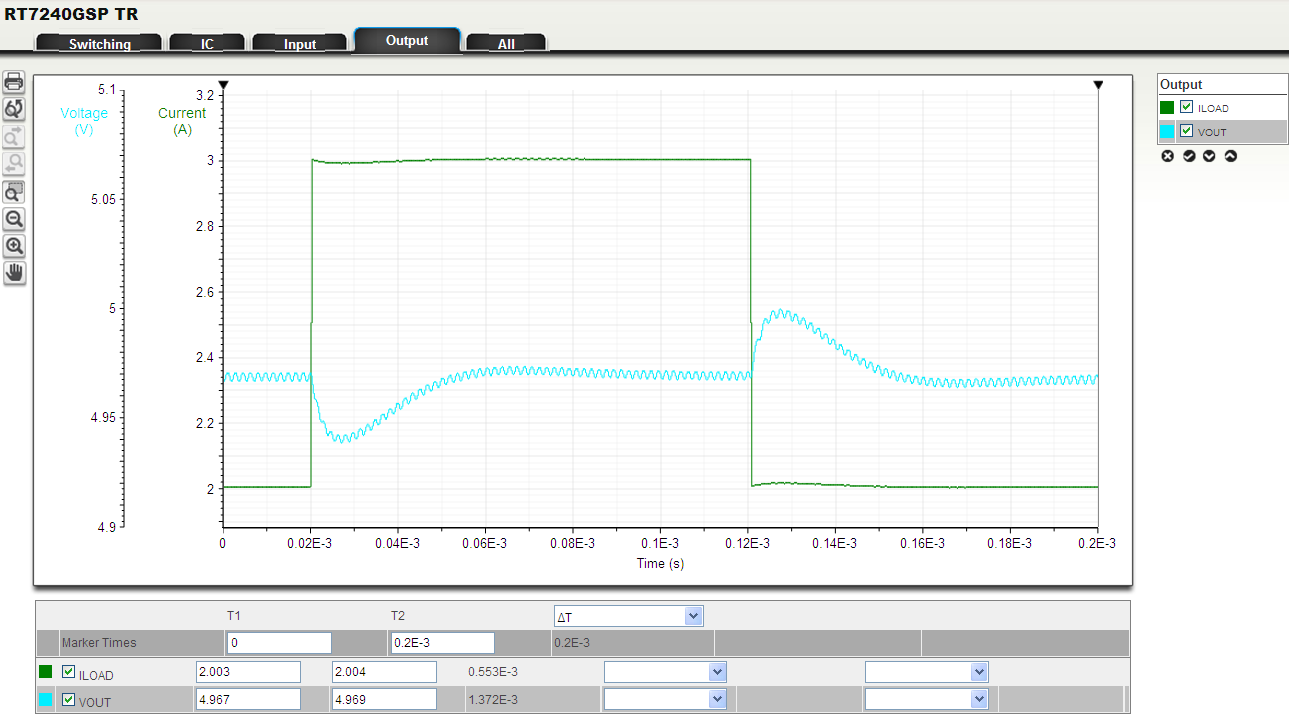Select the Input tab

[x=300, y=43]
